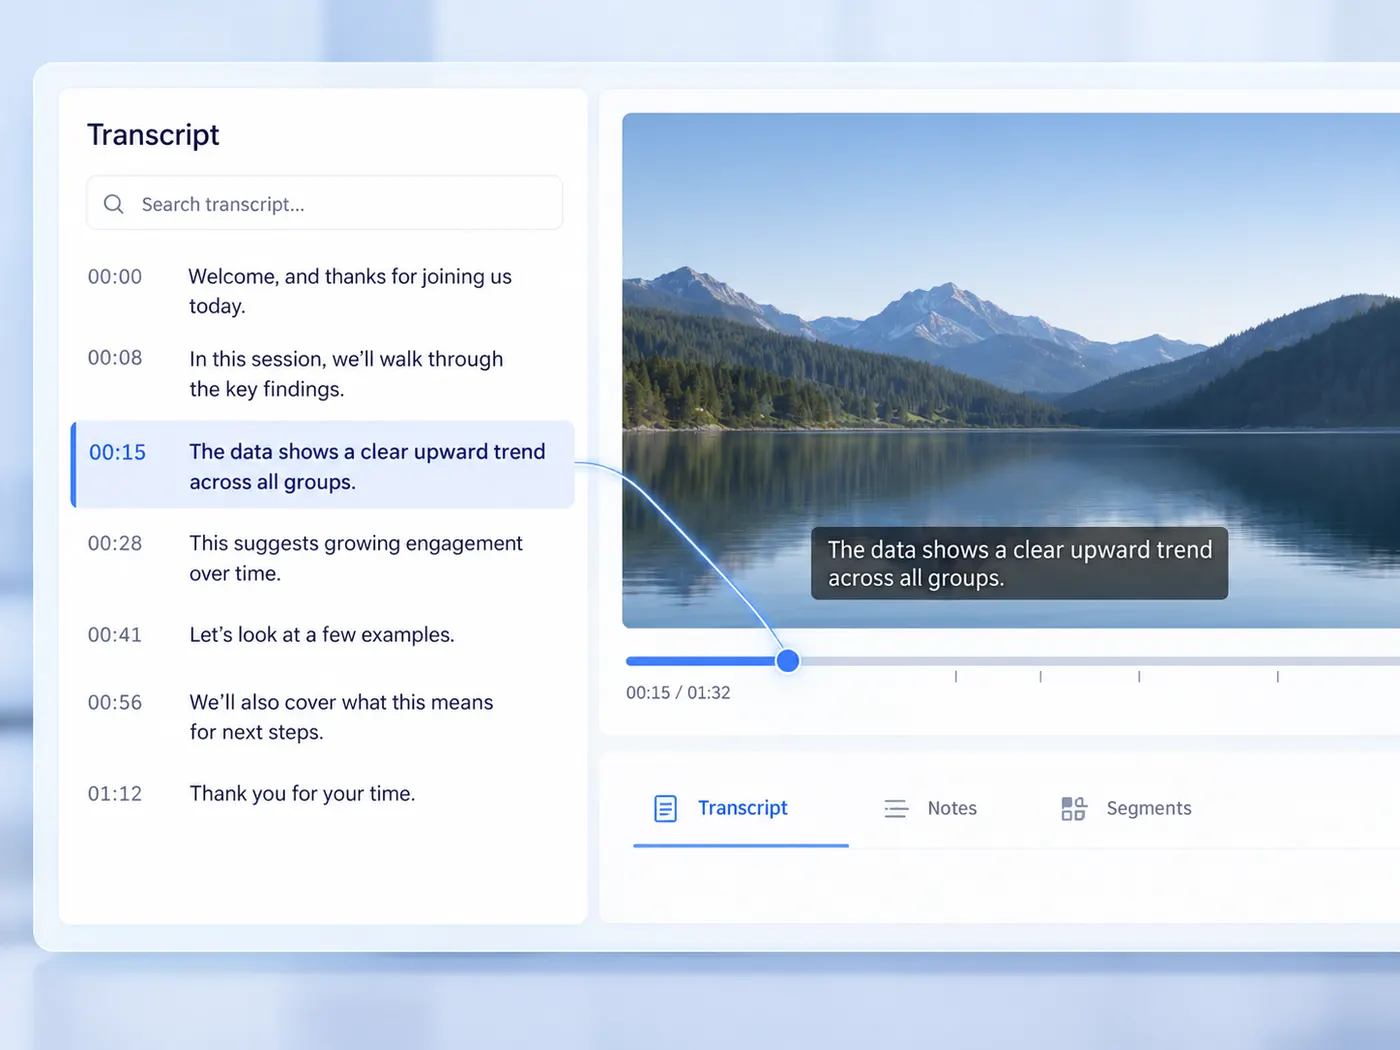Select line "This suggests growing engagement over time."
The height and width of the screenshot is (1050, 1400).
[356, 558]
